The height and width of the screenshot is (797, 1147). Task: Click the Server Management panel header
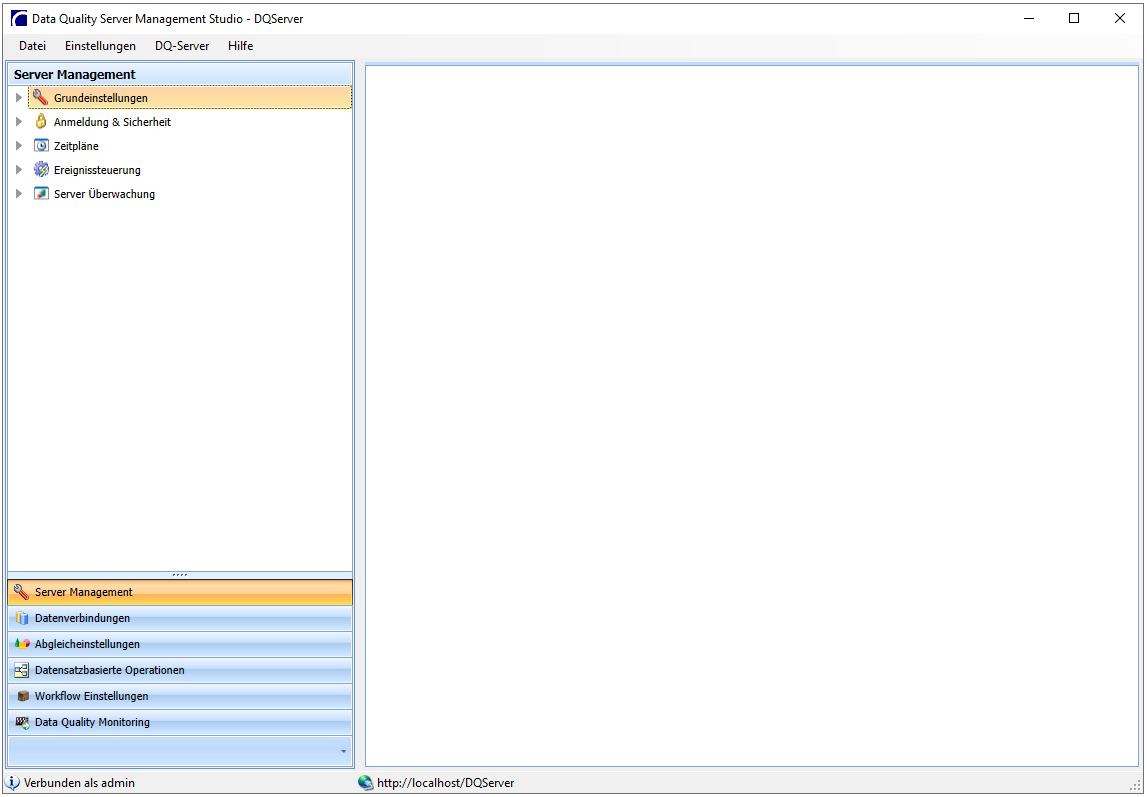click(180, 75)
